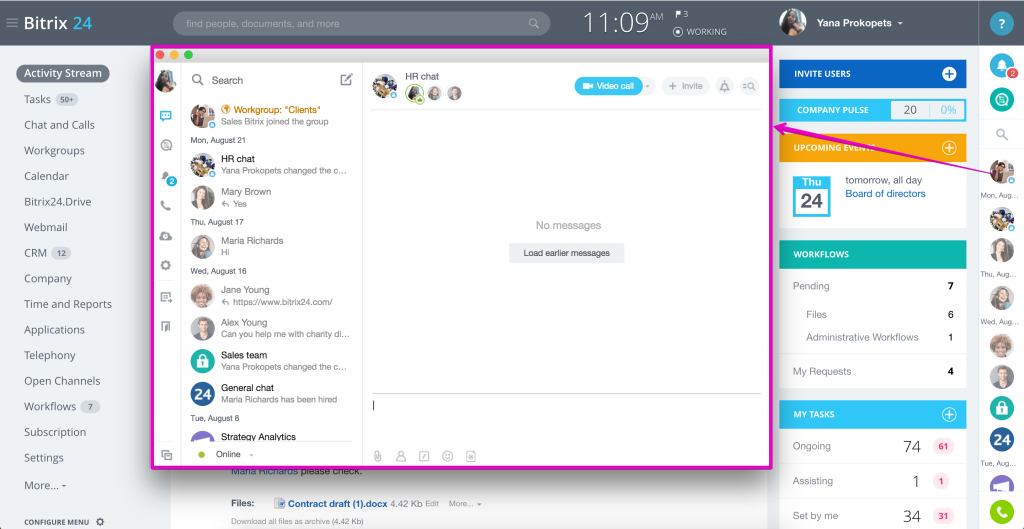The width and height of the screenshot is (1024, 529).
Task: Mute HR chat notifications with bell icon
Action: (725, 86)
